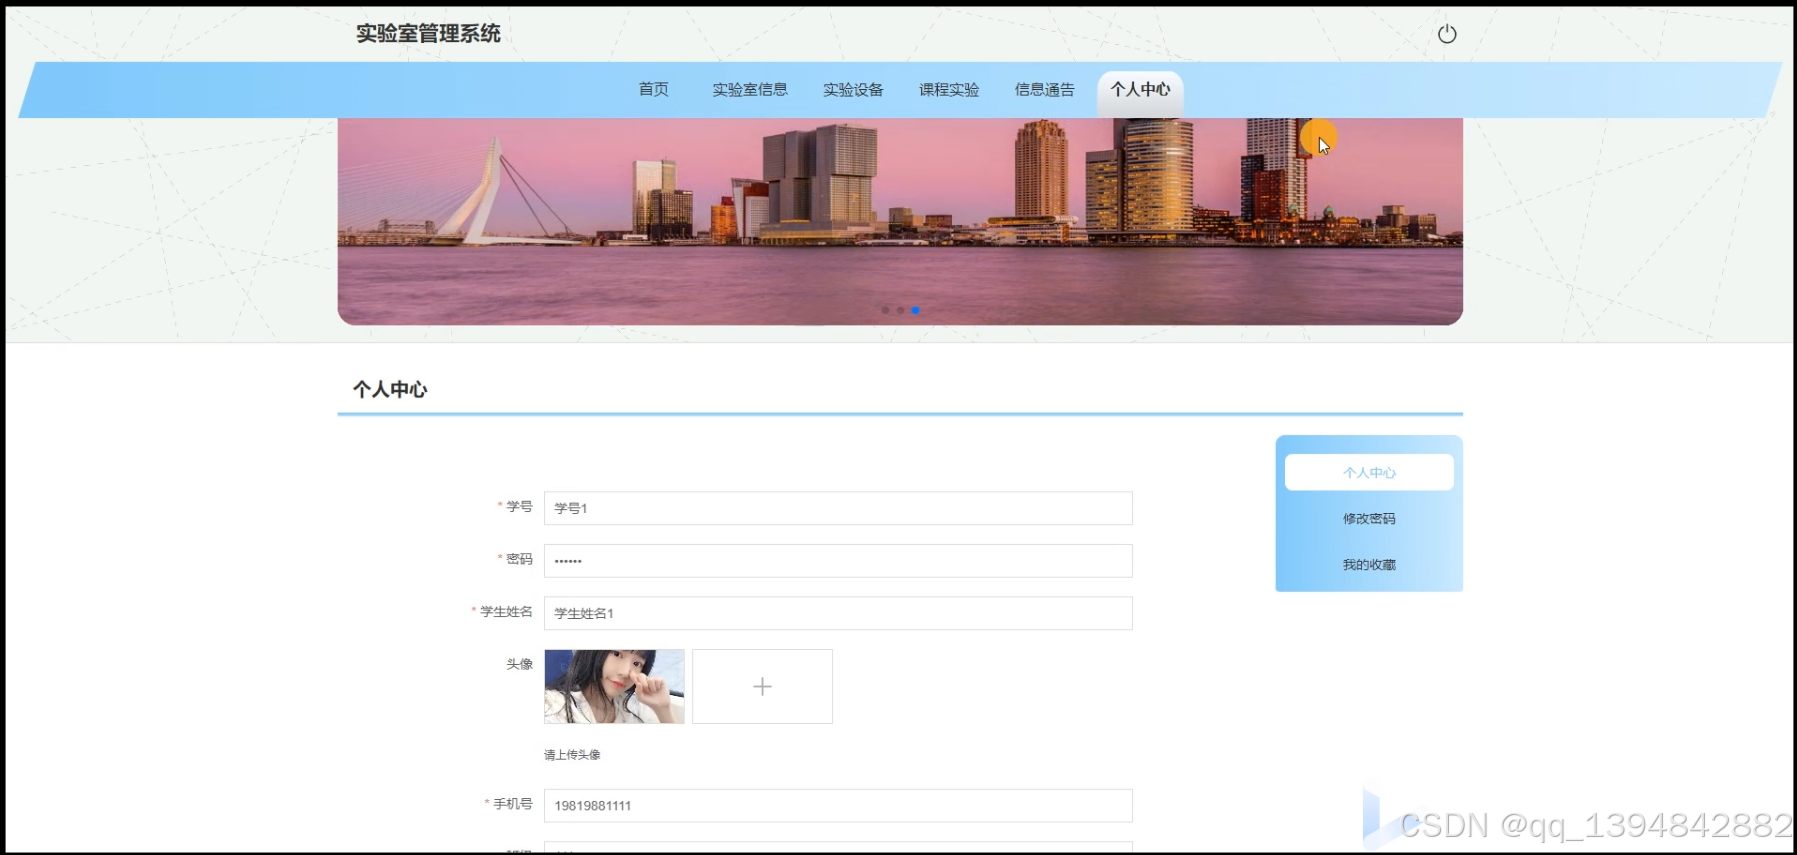Open 课程实验 nav item
1797x855 pixels.
[949, 89]
